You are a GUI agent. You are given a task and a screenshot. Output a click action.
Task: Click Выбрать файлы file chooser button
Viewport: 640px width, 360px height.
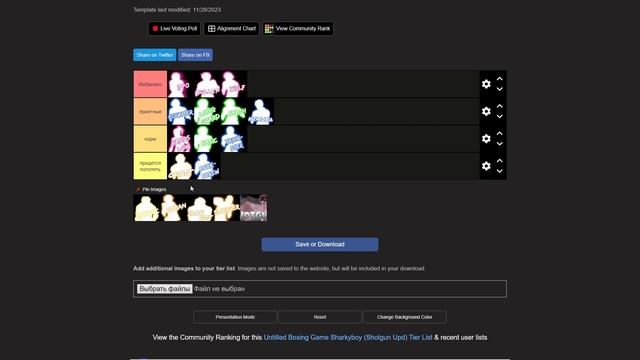pos(164,289)
